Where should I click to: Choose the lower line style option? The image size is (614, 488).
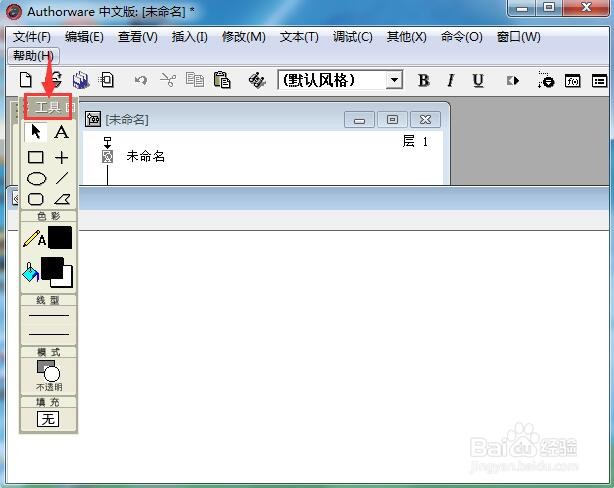coord(49,334)
